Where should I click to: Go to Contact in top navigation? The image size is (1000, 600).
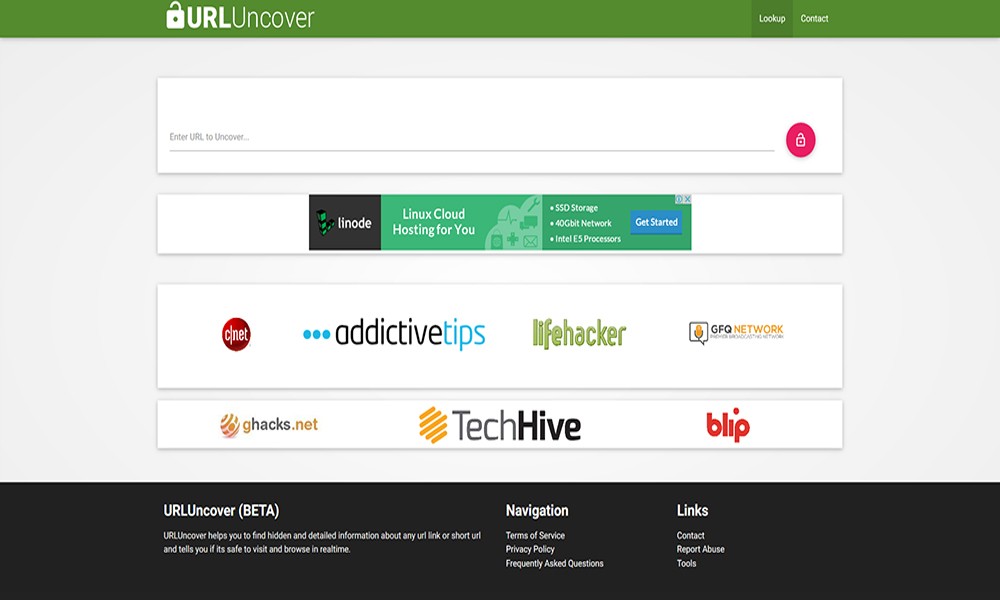[814, 19]
